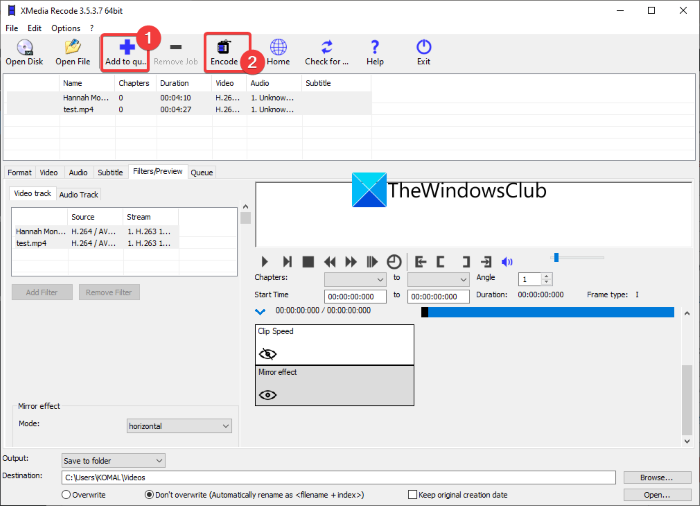Mute the preview audio speaker icon
This screenshot has height=506, width=700.
[x=507, y=262]
